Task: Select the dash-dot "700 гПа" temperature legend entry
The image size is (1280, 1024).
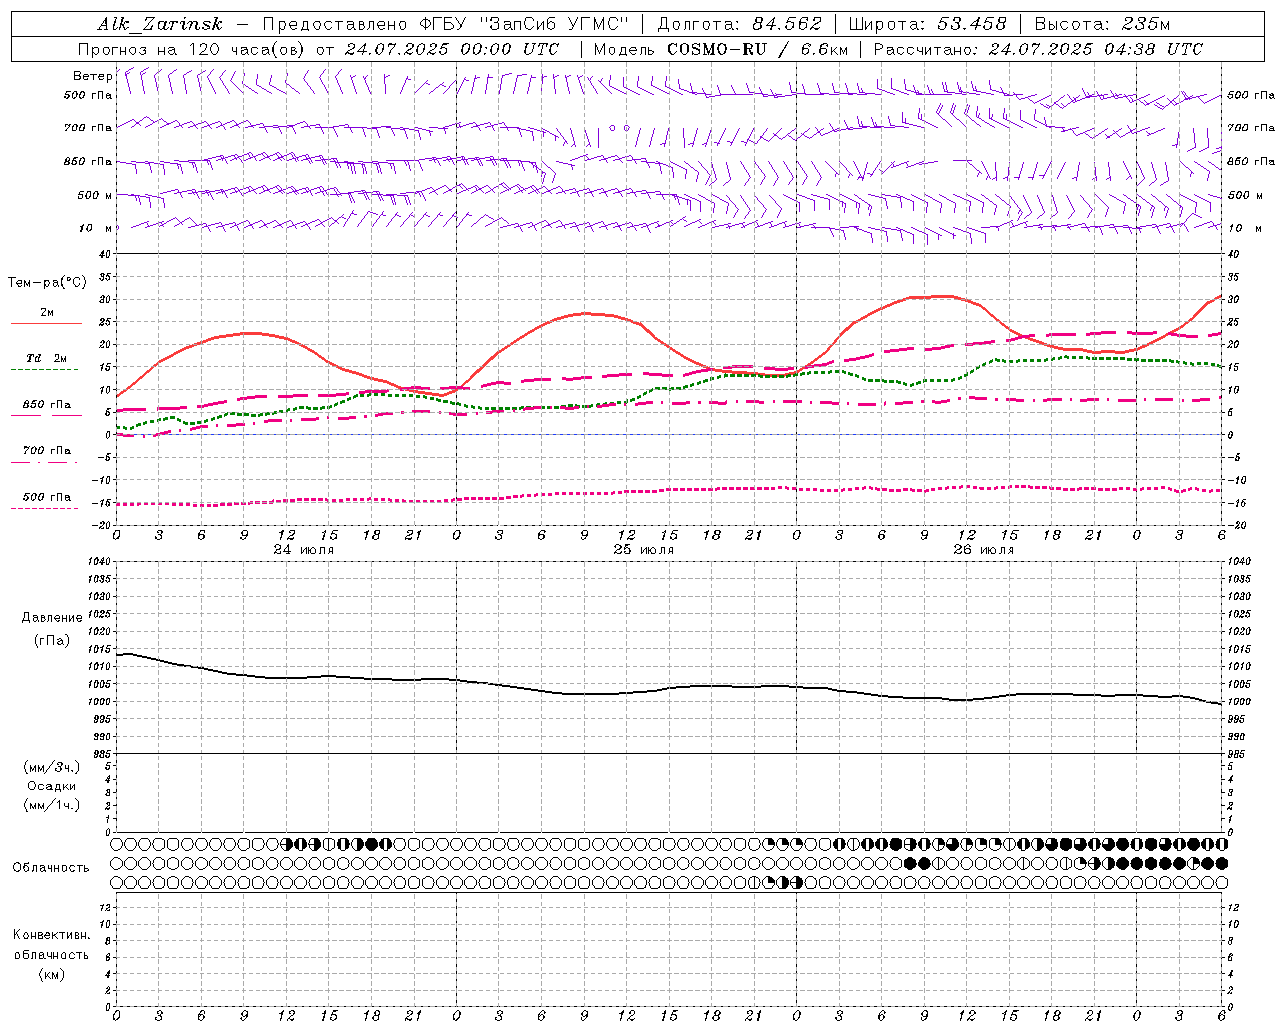Action: (x=47, y=455)
